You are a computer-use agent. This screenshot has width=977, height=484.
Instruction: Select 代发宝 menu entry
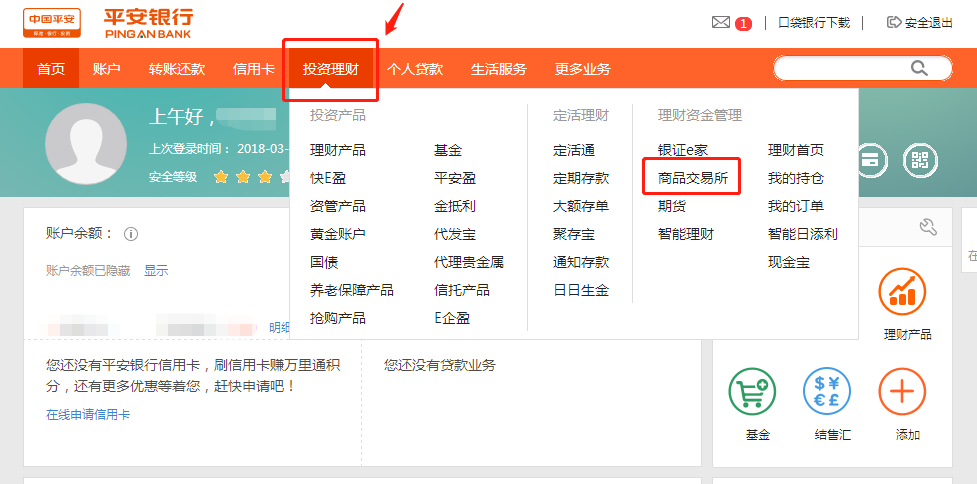pos(455,234)
